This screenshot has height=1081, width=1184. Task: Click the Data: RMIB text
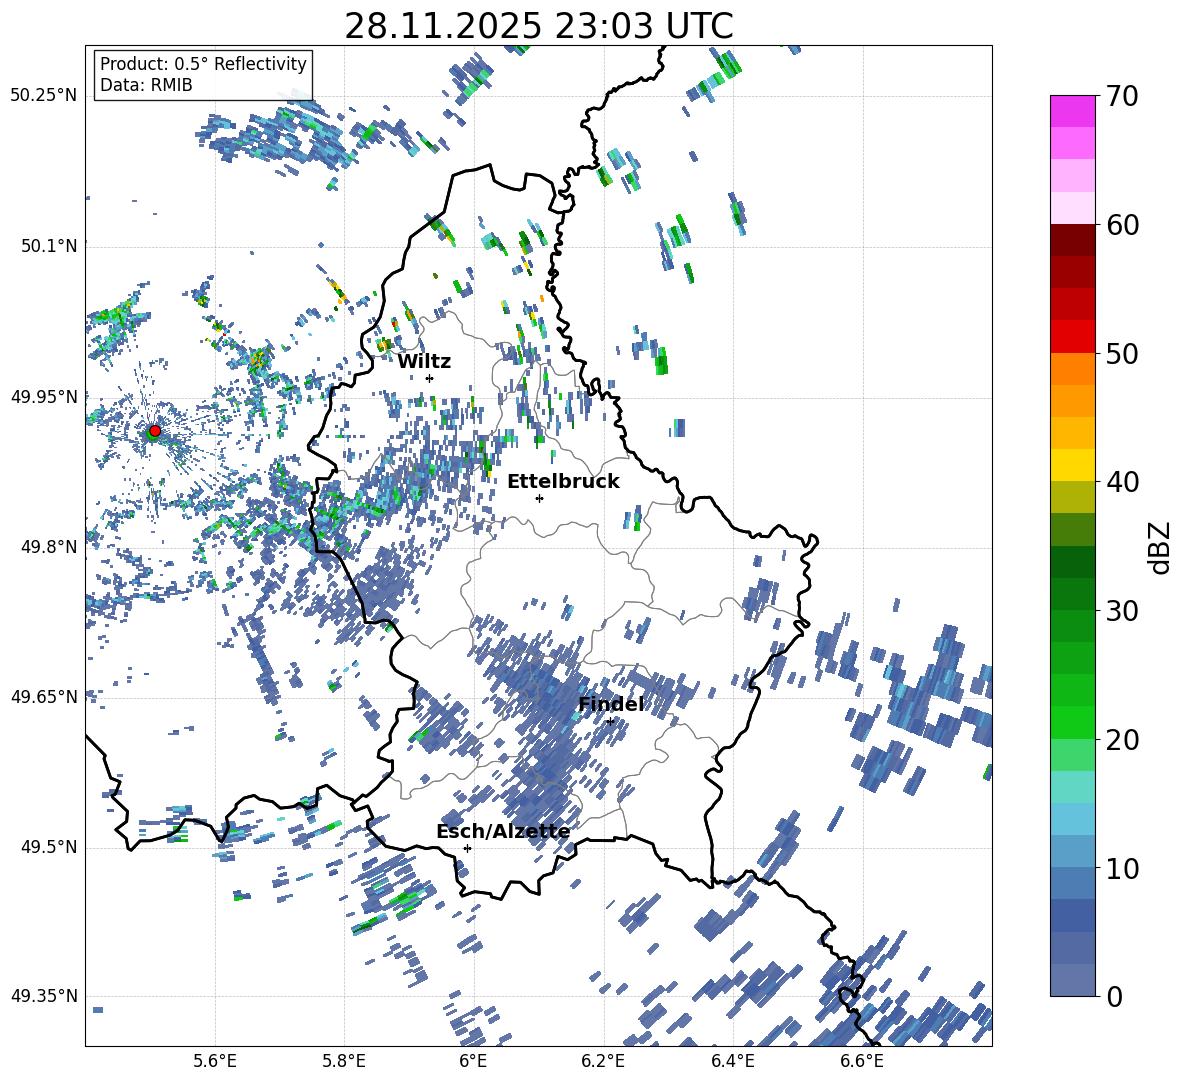(x=146, y=85)
